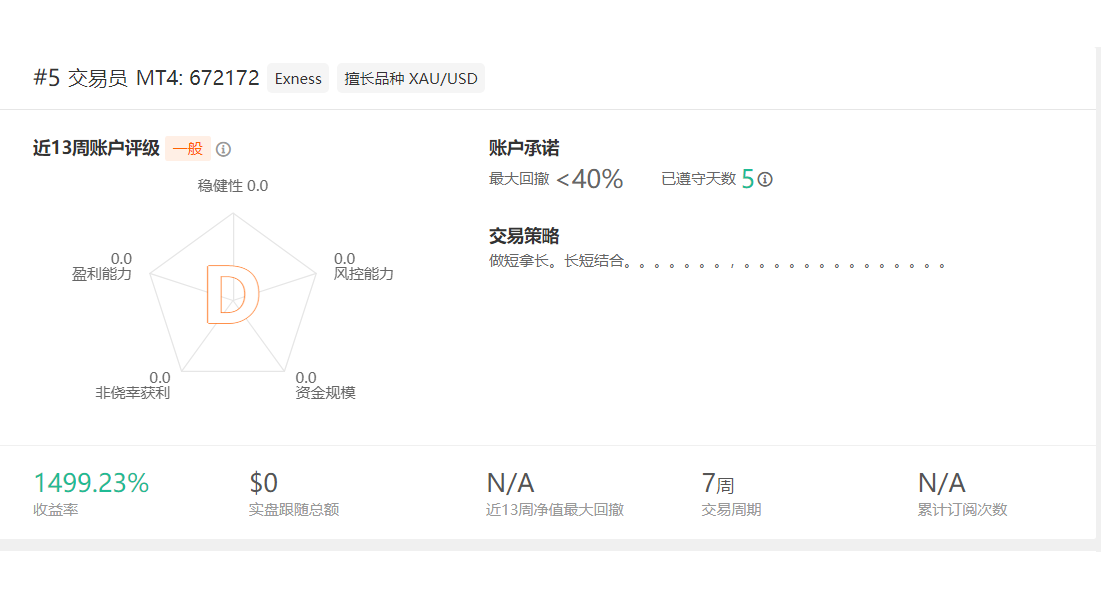1101x599 pixels.
Task: Click info icon beside 一般 account rating
Action: 223,149
